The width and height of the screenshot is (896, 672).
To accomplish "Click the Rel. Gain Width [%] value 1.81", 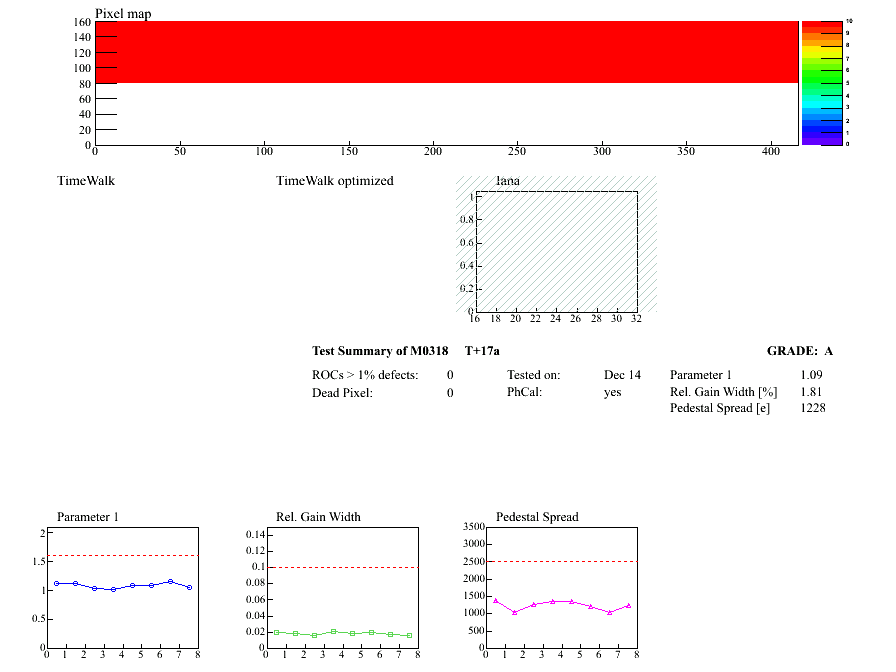I will [x=811, y=392].
